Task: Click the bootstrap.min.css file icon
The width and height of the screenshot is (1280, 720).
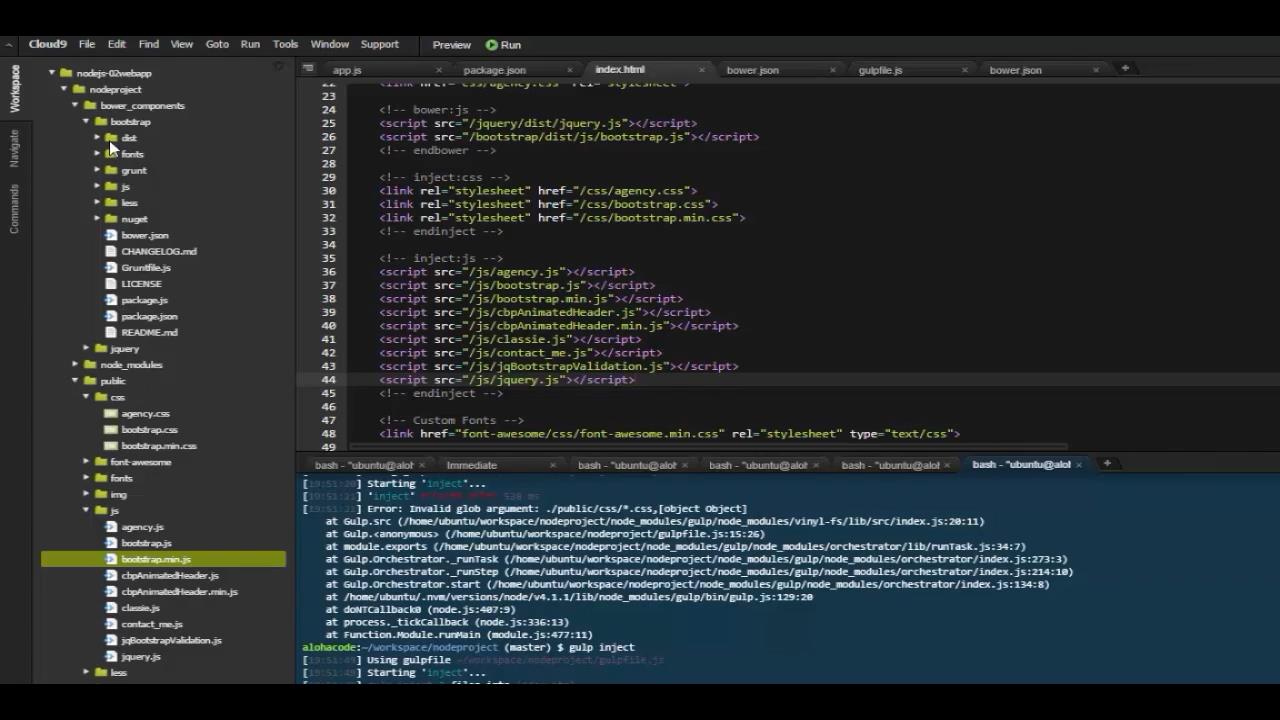Action: 112,446
